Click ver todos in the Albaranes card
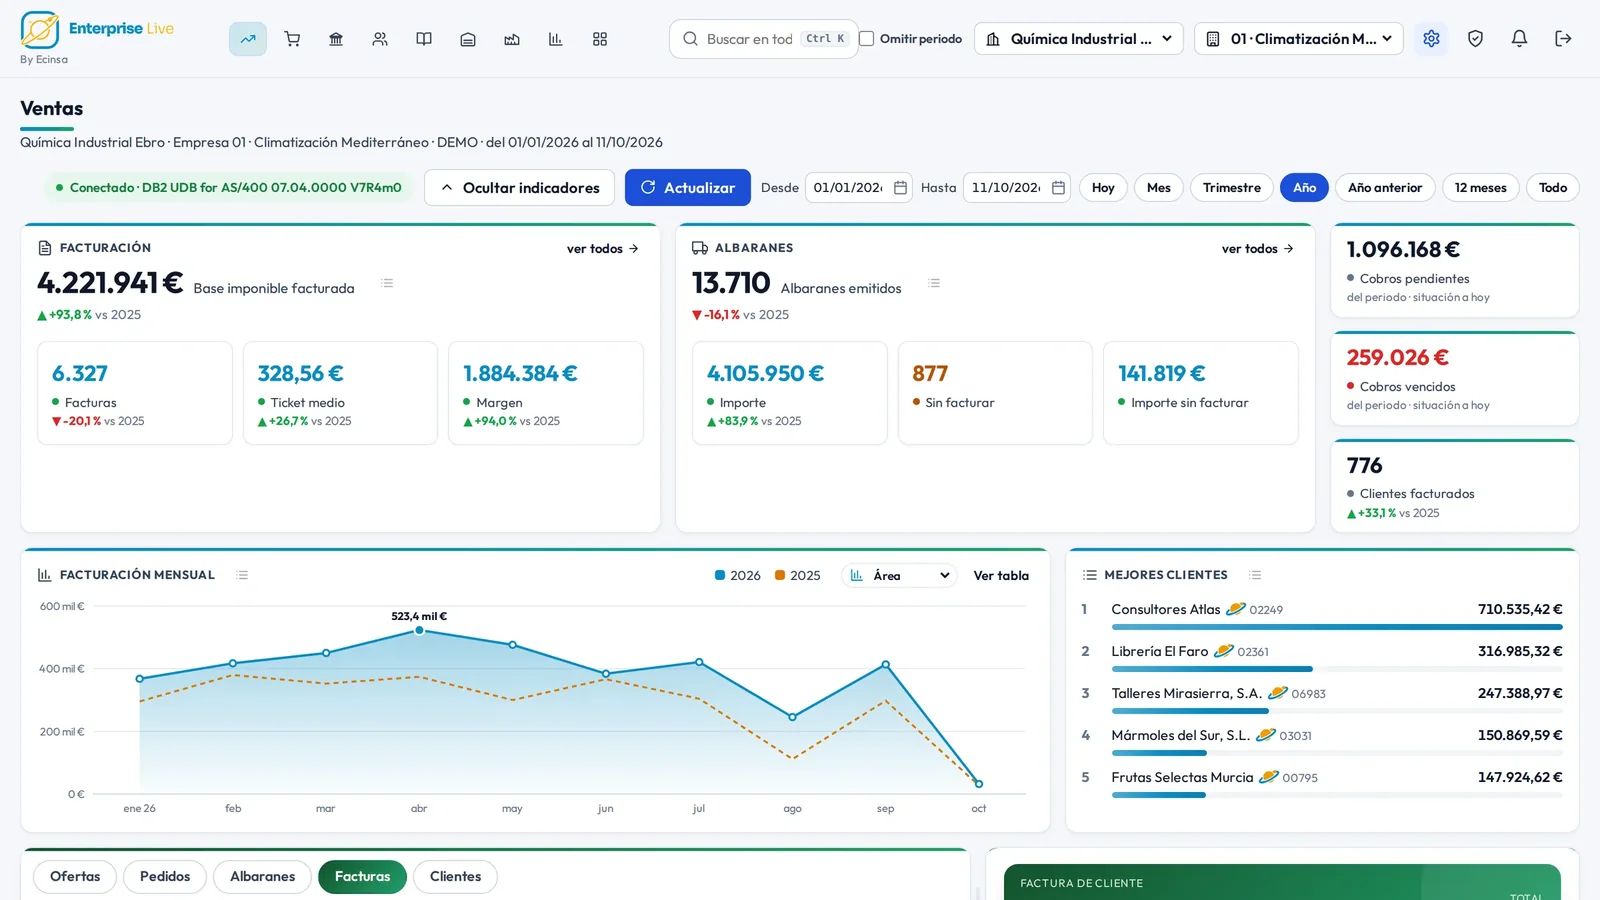 point(1258,249)
